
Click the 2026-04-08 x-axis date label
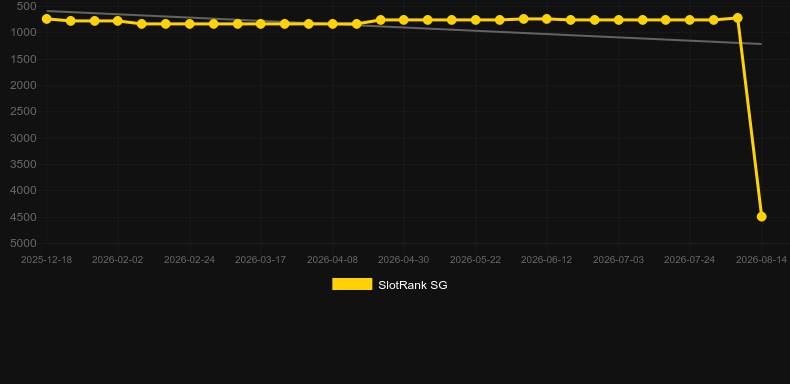click(x=333, y=260)
